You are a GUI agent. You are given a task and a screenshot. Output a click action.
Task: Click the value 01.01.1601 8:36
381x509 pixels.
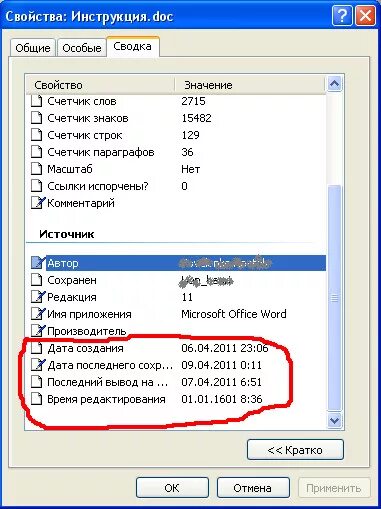pos(222,399)
